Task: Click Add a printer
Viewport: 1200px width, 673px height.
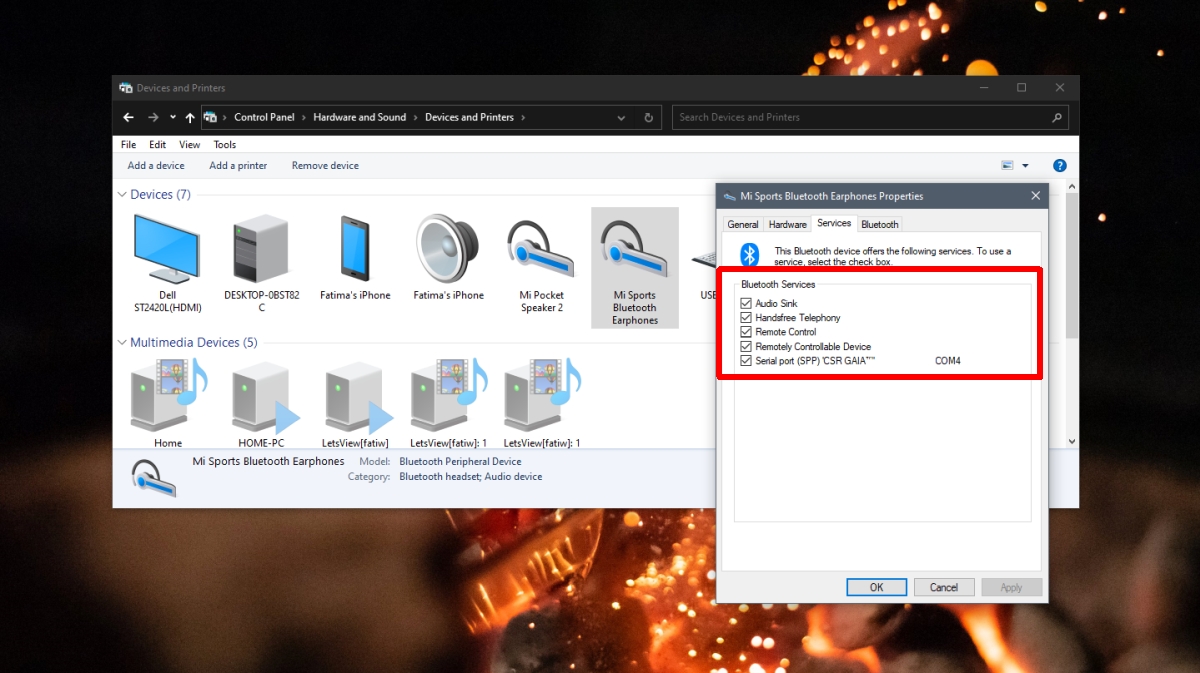Action: point(238,166)
